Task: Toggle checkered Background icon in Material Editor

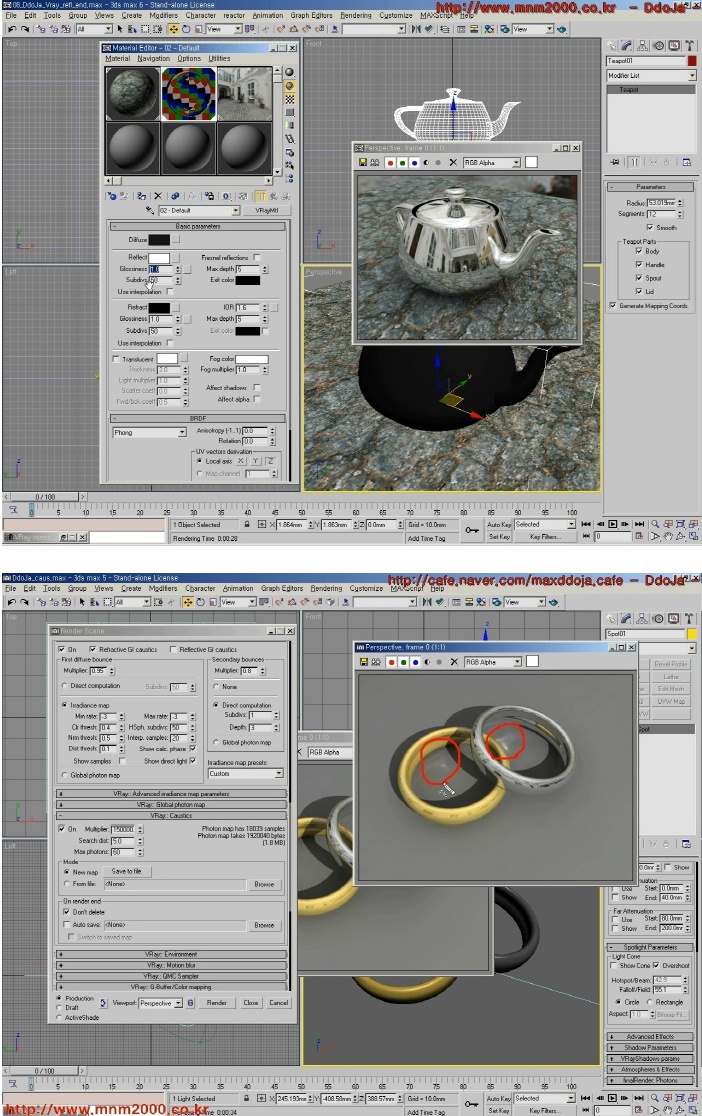Action: [289, 99]
